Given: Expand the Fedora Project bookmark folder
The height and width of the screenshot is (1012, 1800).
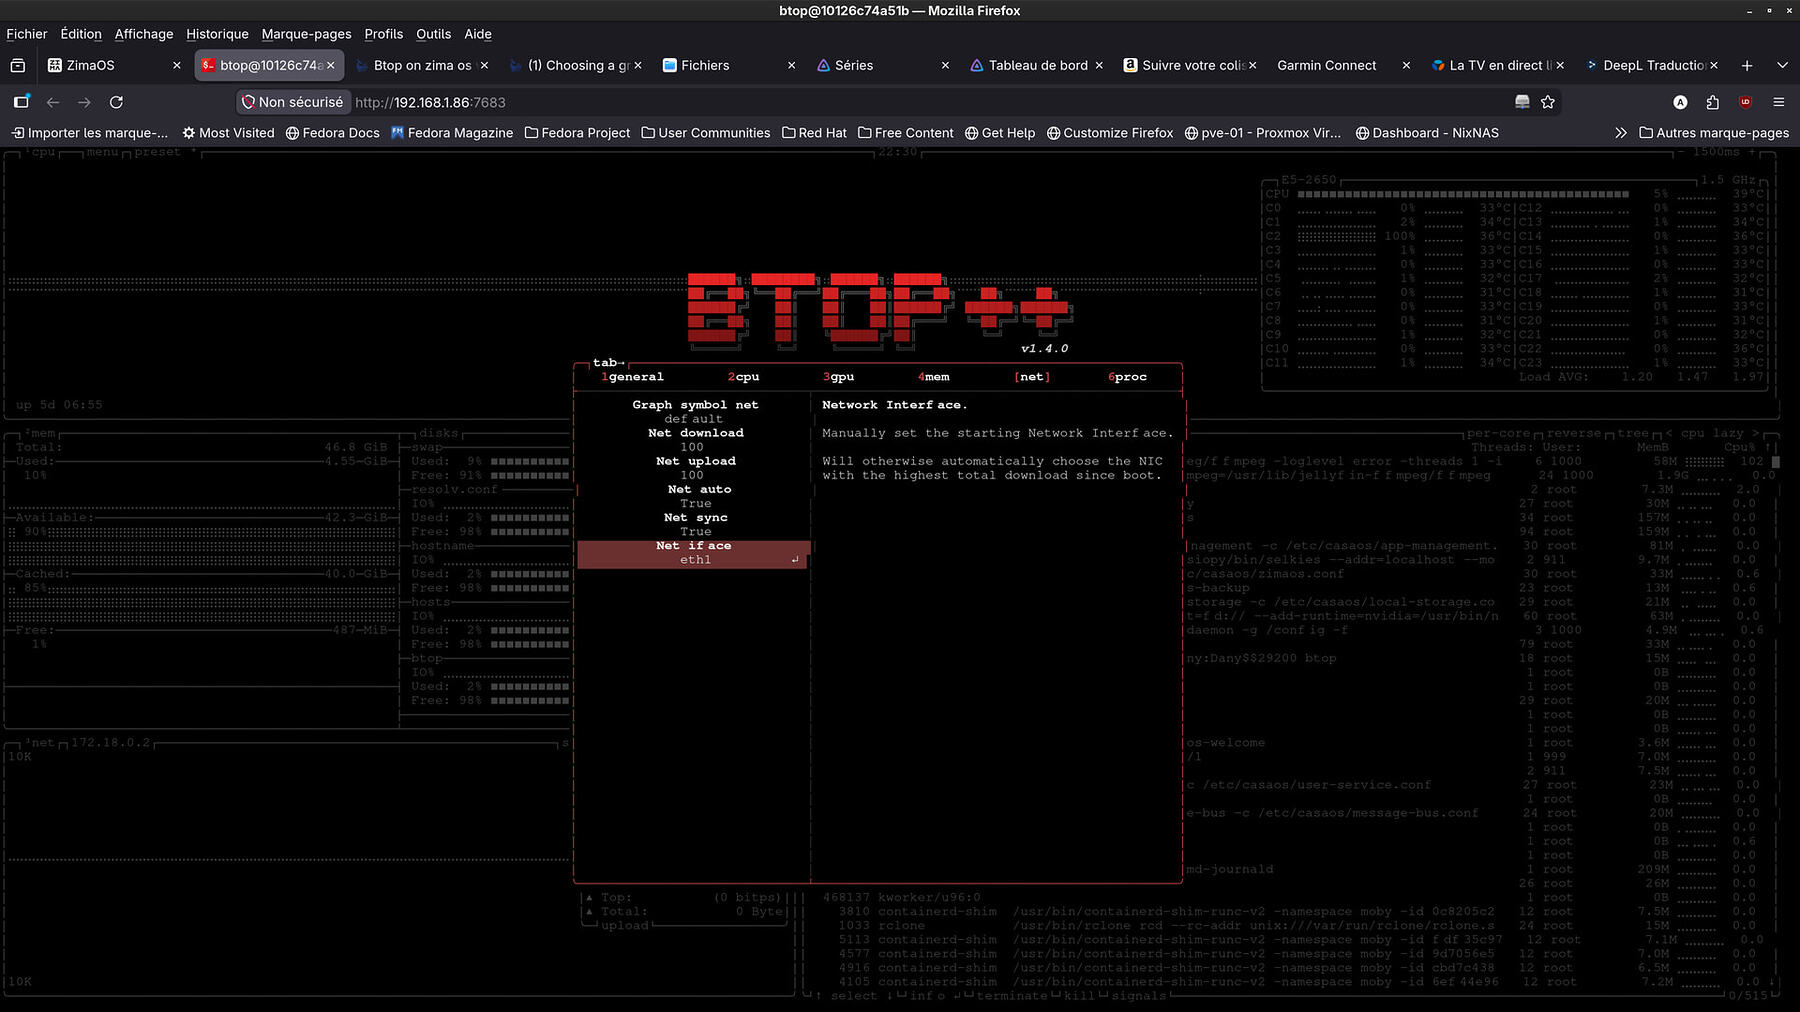Looking at the screenshot, I should (577, 133).
